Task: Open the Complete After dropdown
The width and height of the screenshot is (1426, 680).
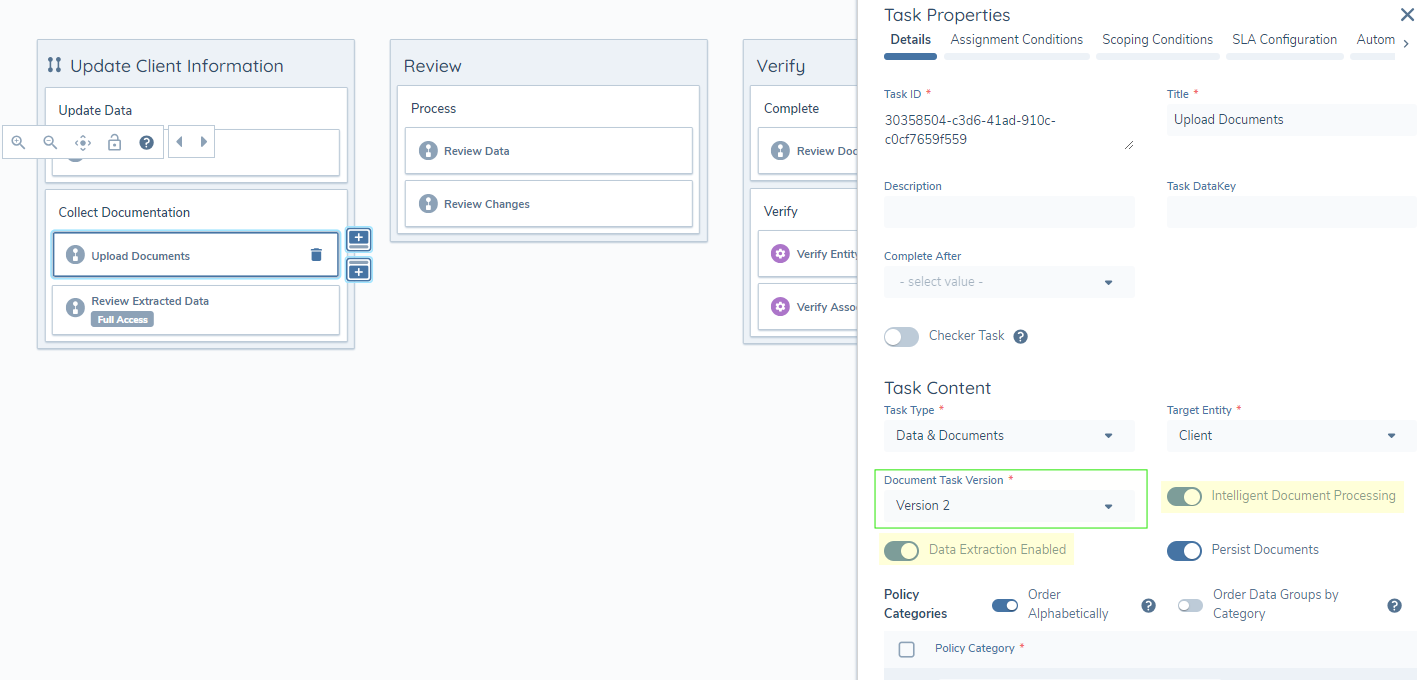Action: [1008, 281]
